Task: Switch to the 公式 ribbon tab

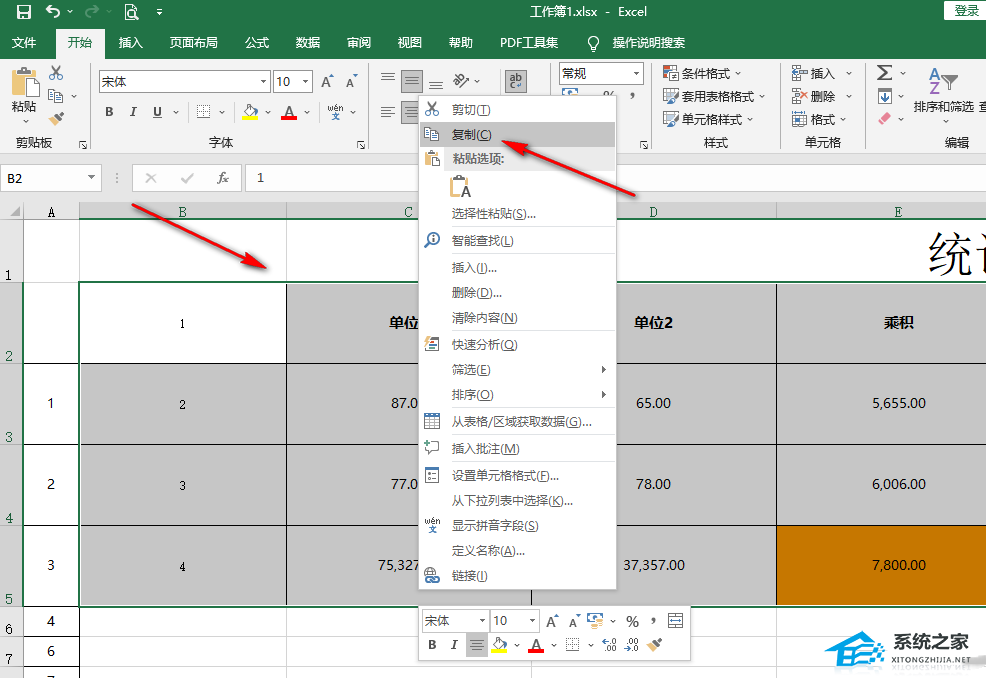Action: [x=257, y=43]
